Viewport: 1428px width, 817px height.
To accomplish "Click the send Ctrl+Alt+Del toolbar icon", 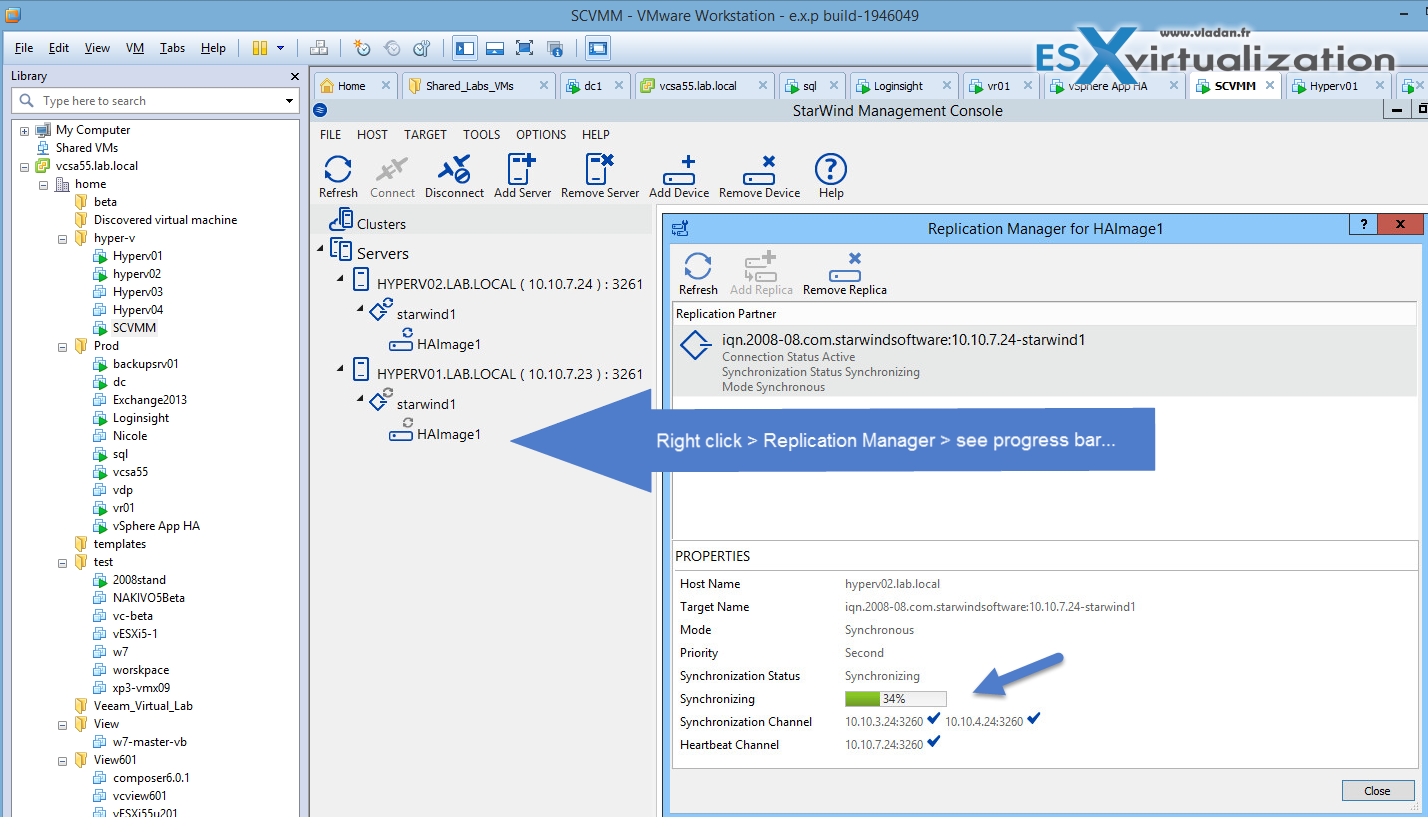I will (x=319, y=48).
